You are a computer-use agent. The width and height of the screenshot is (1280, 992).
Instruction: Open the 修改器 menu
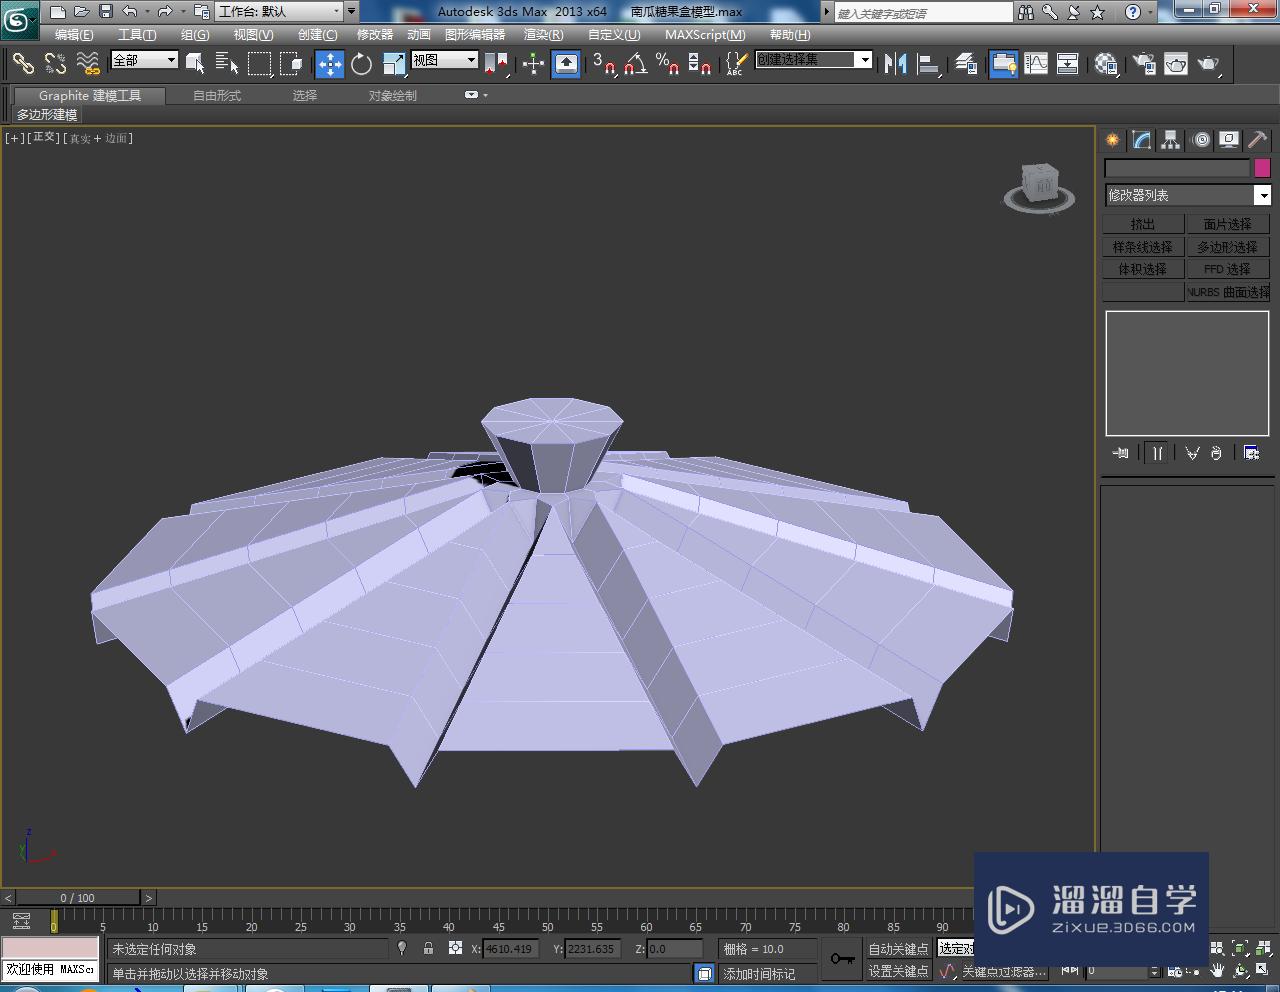375,35
